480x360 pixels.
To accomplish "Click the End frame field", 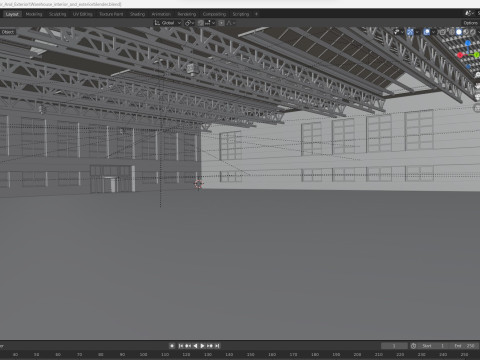I will pyautogui.click(x=464, y=346).
